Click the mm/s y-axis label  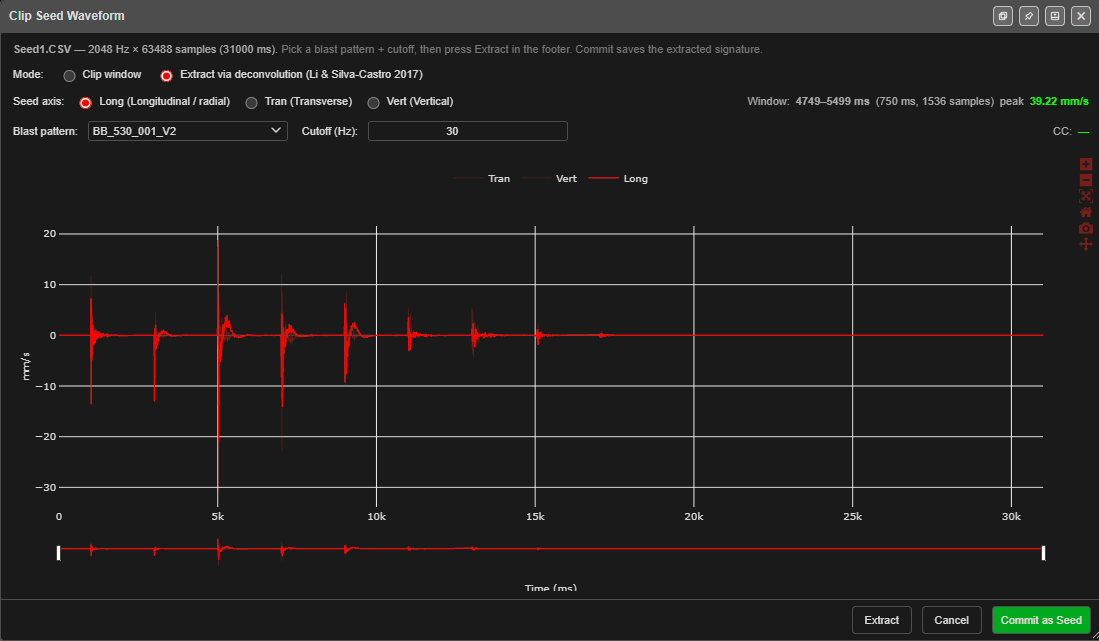[x=26, y=366]
